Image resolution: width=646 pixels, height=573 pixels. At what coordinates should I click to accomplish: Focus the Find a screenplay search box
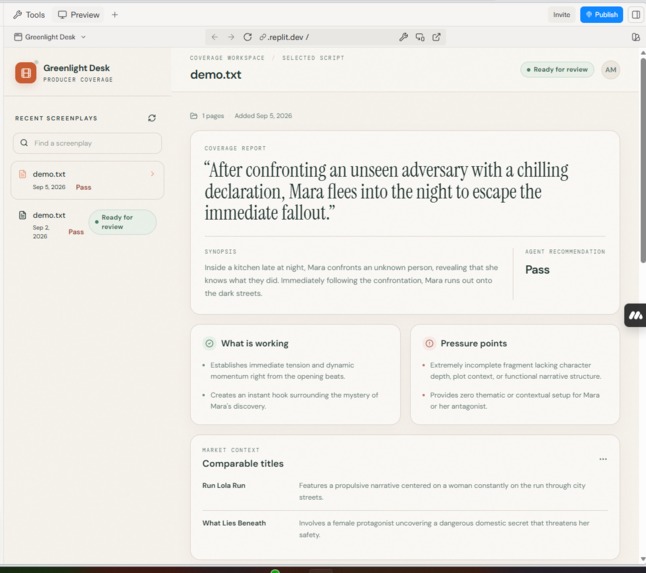point(87,143)
